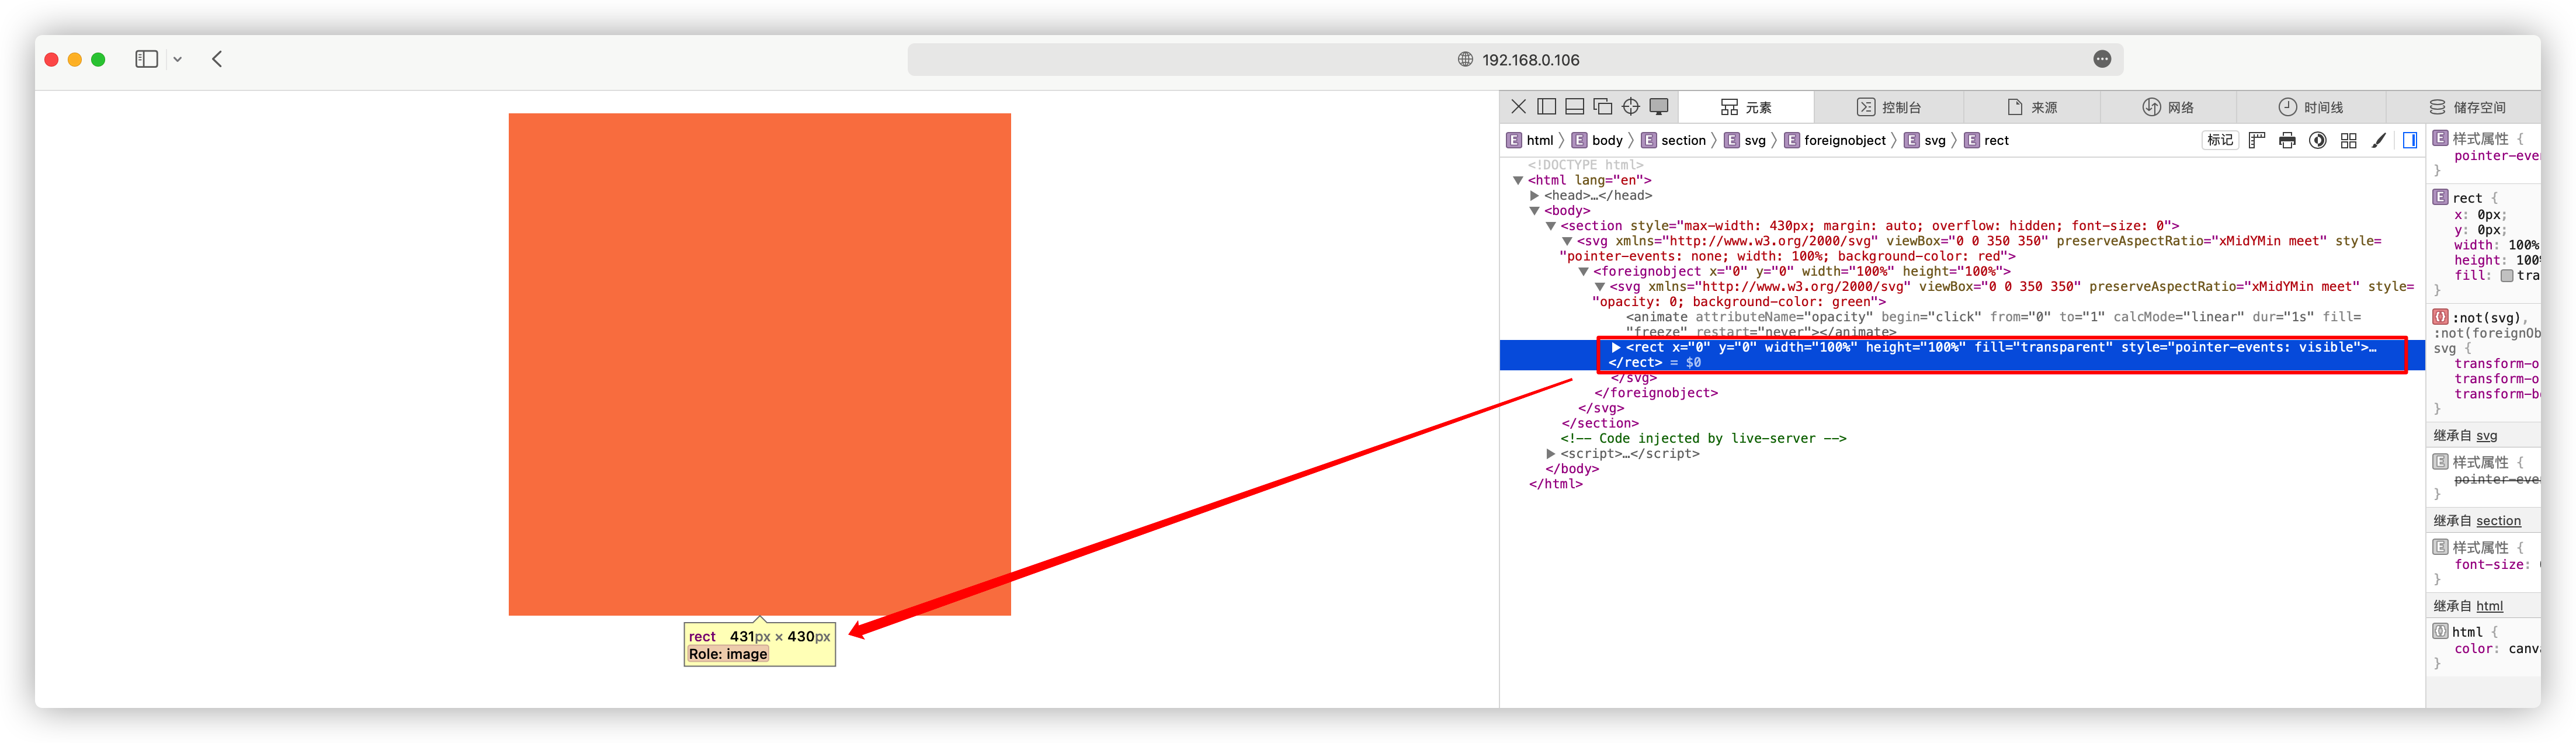Dock inspector to the bottom
Viewport: 2576px width, 743px height.
tap(1574, 107)
